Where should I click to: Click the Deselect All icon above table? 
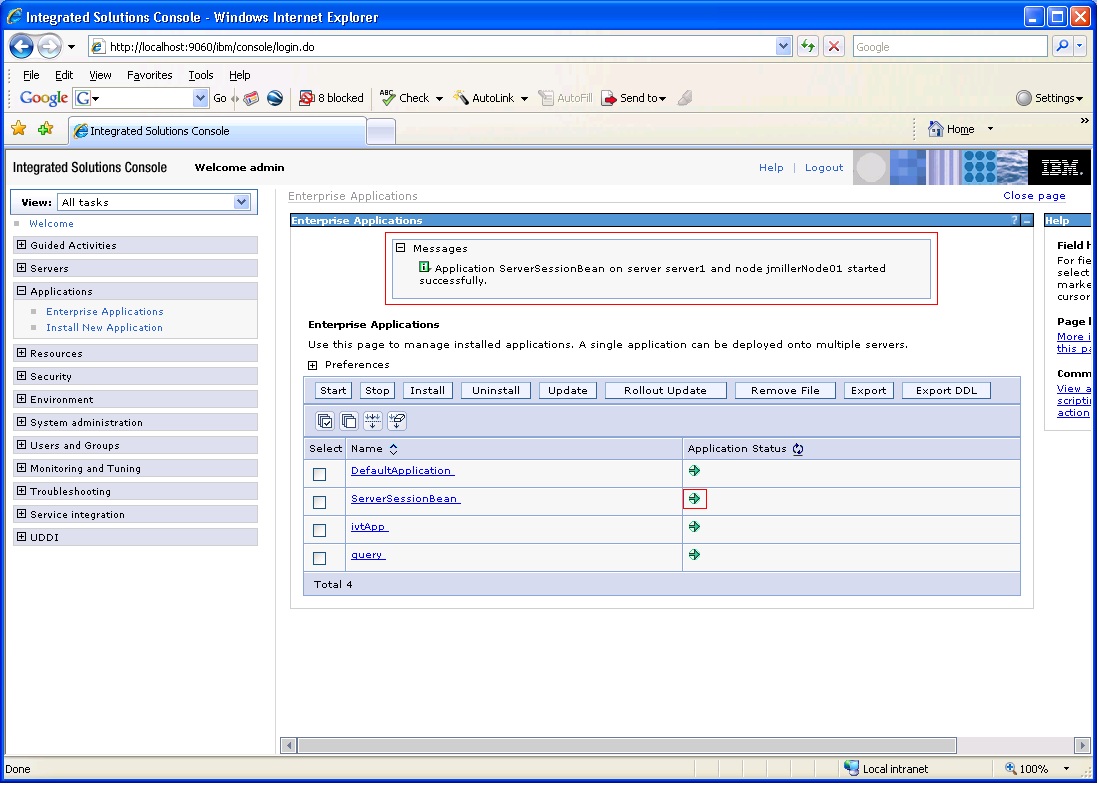tap(348, 421)
